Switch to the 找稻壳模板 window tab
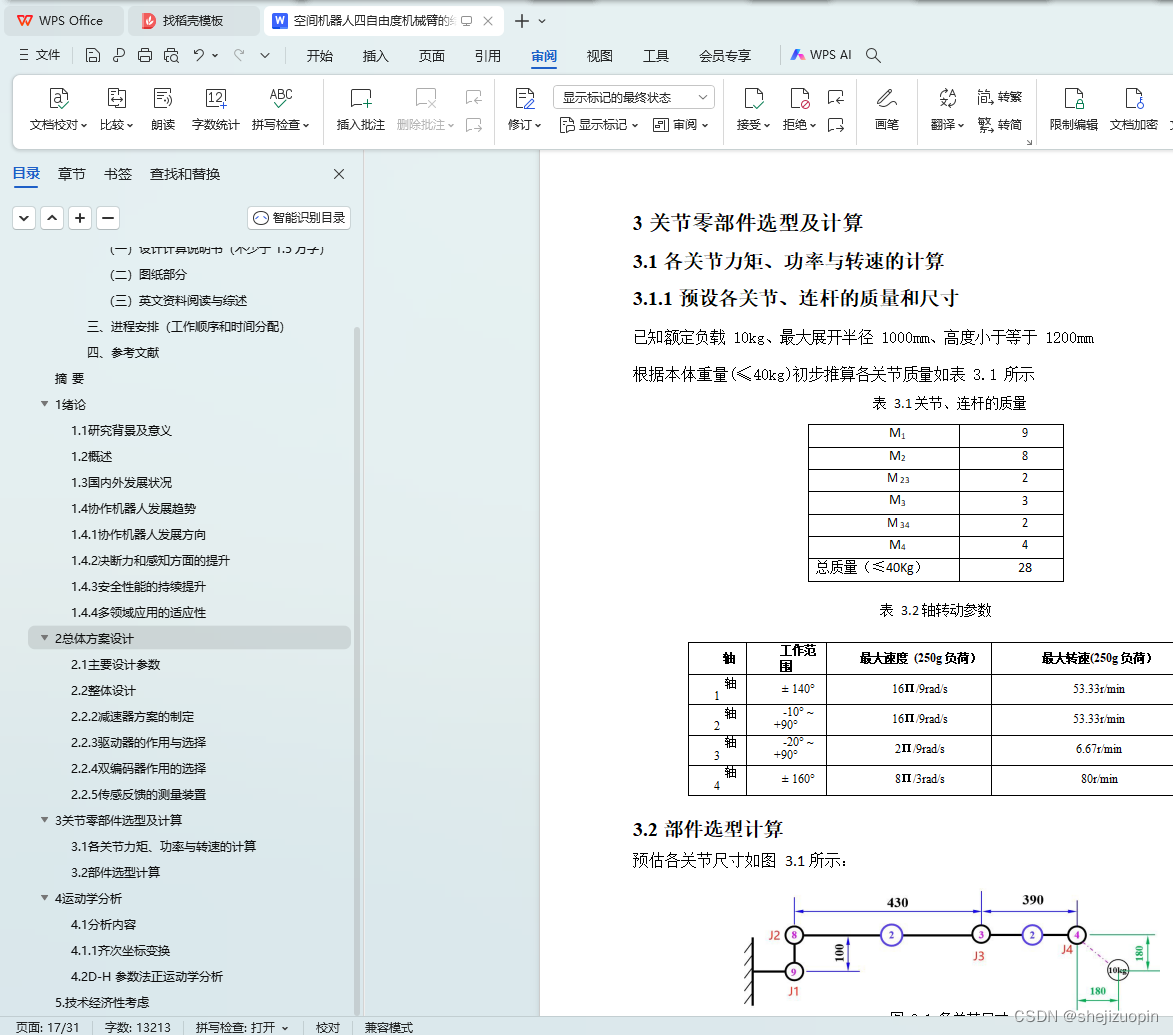The height and width of the screenshot is (1035, 1173). [192, 21]
